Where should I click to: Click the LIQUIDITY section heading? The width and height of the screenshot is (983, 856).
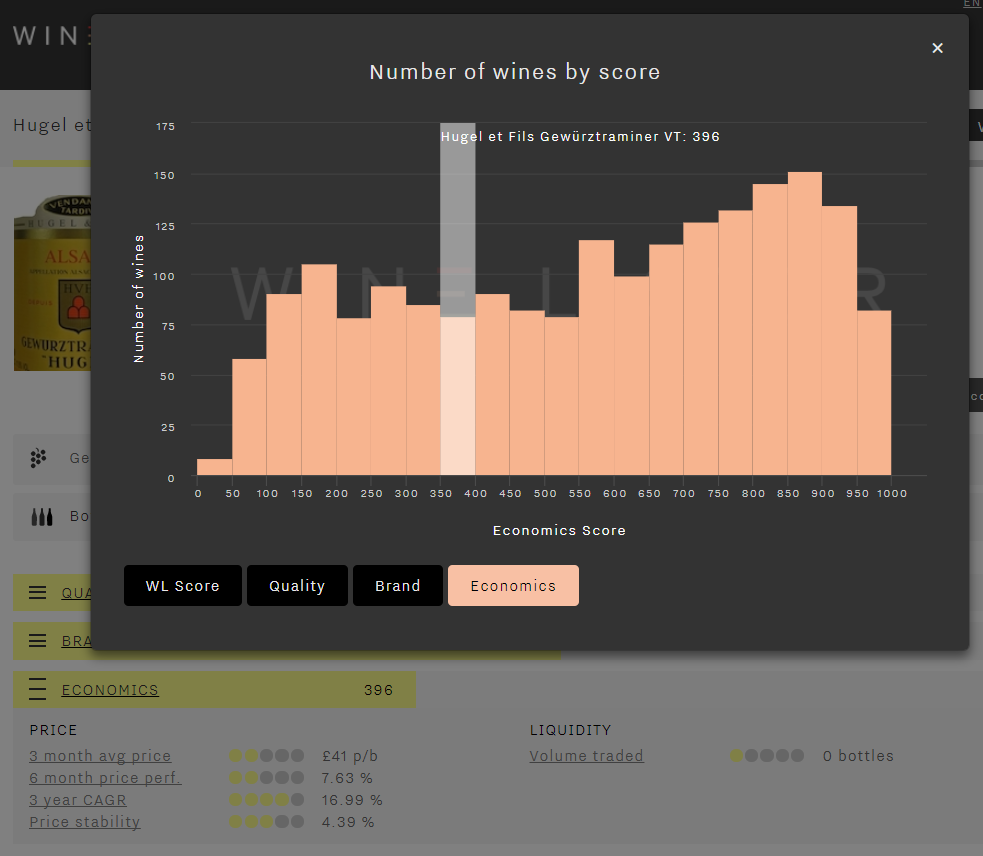click(570, 730)
